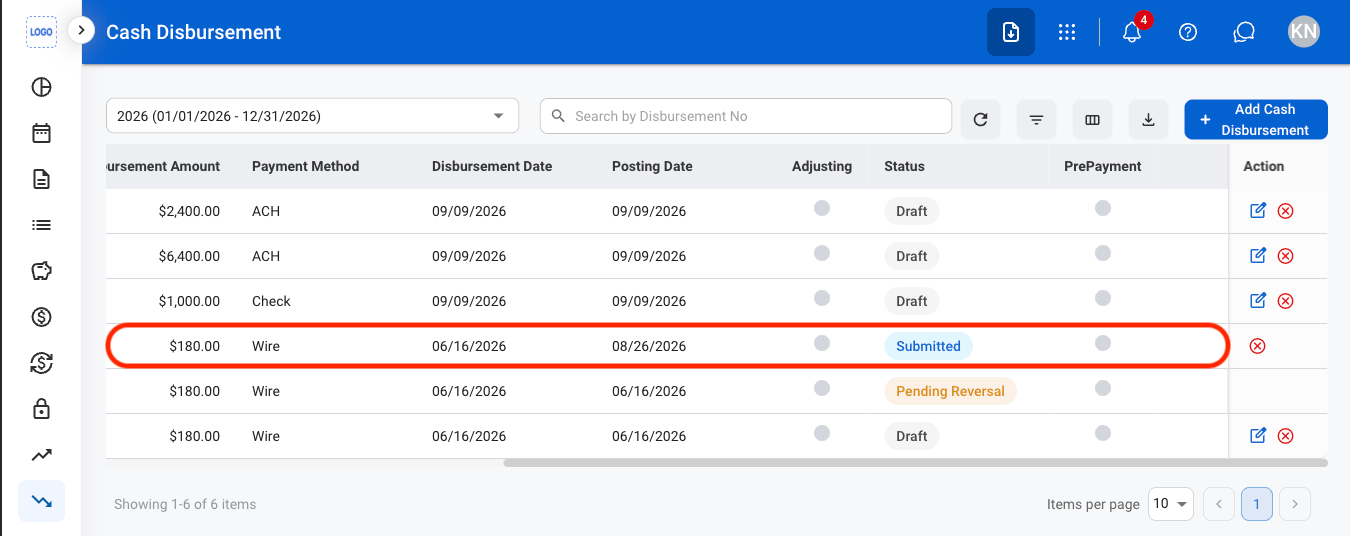
Task: Click the LOGO placeholder in the sidebar
Action: [41, 32]
